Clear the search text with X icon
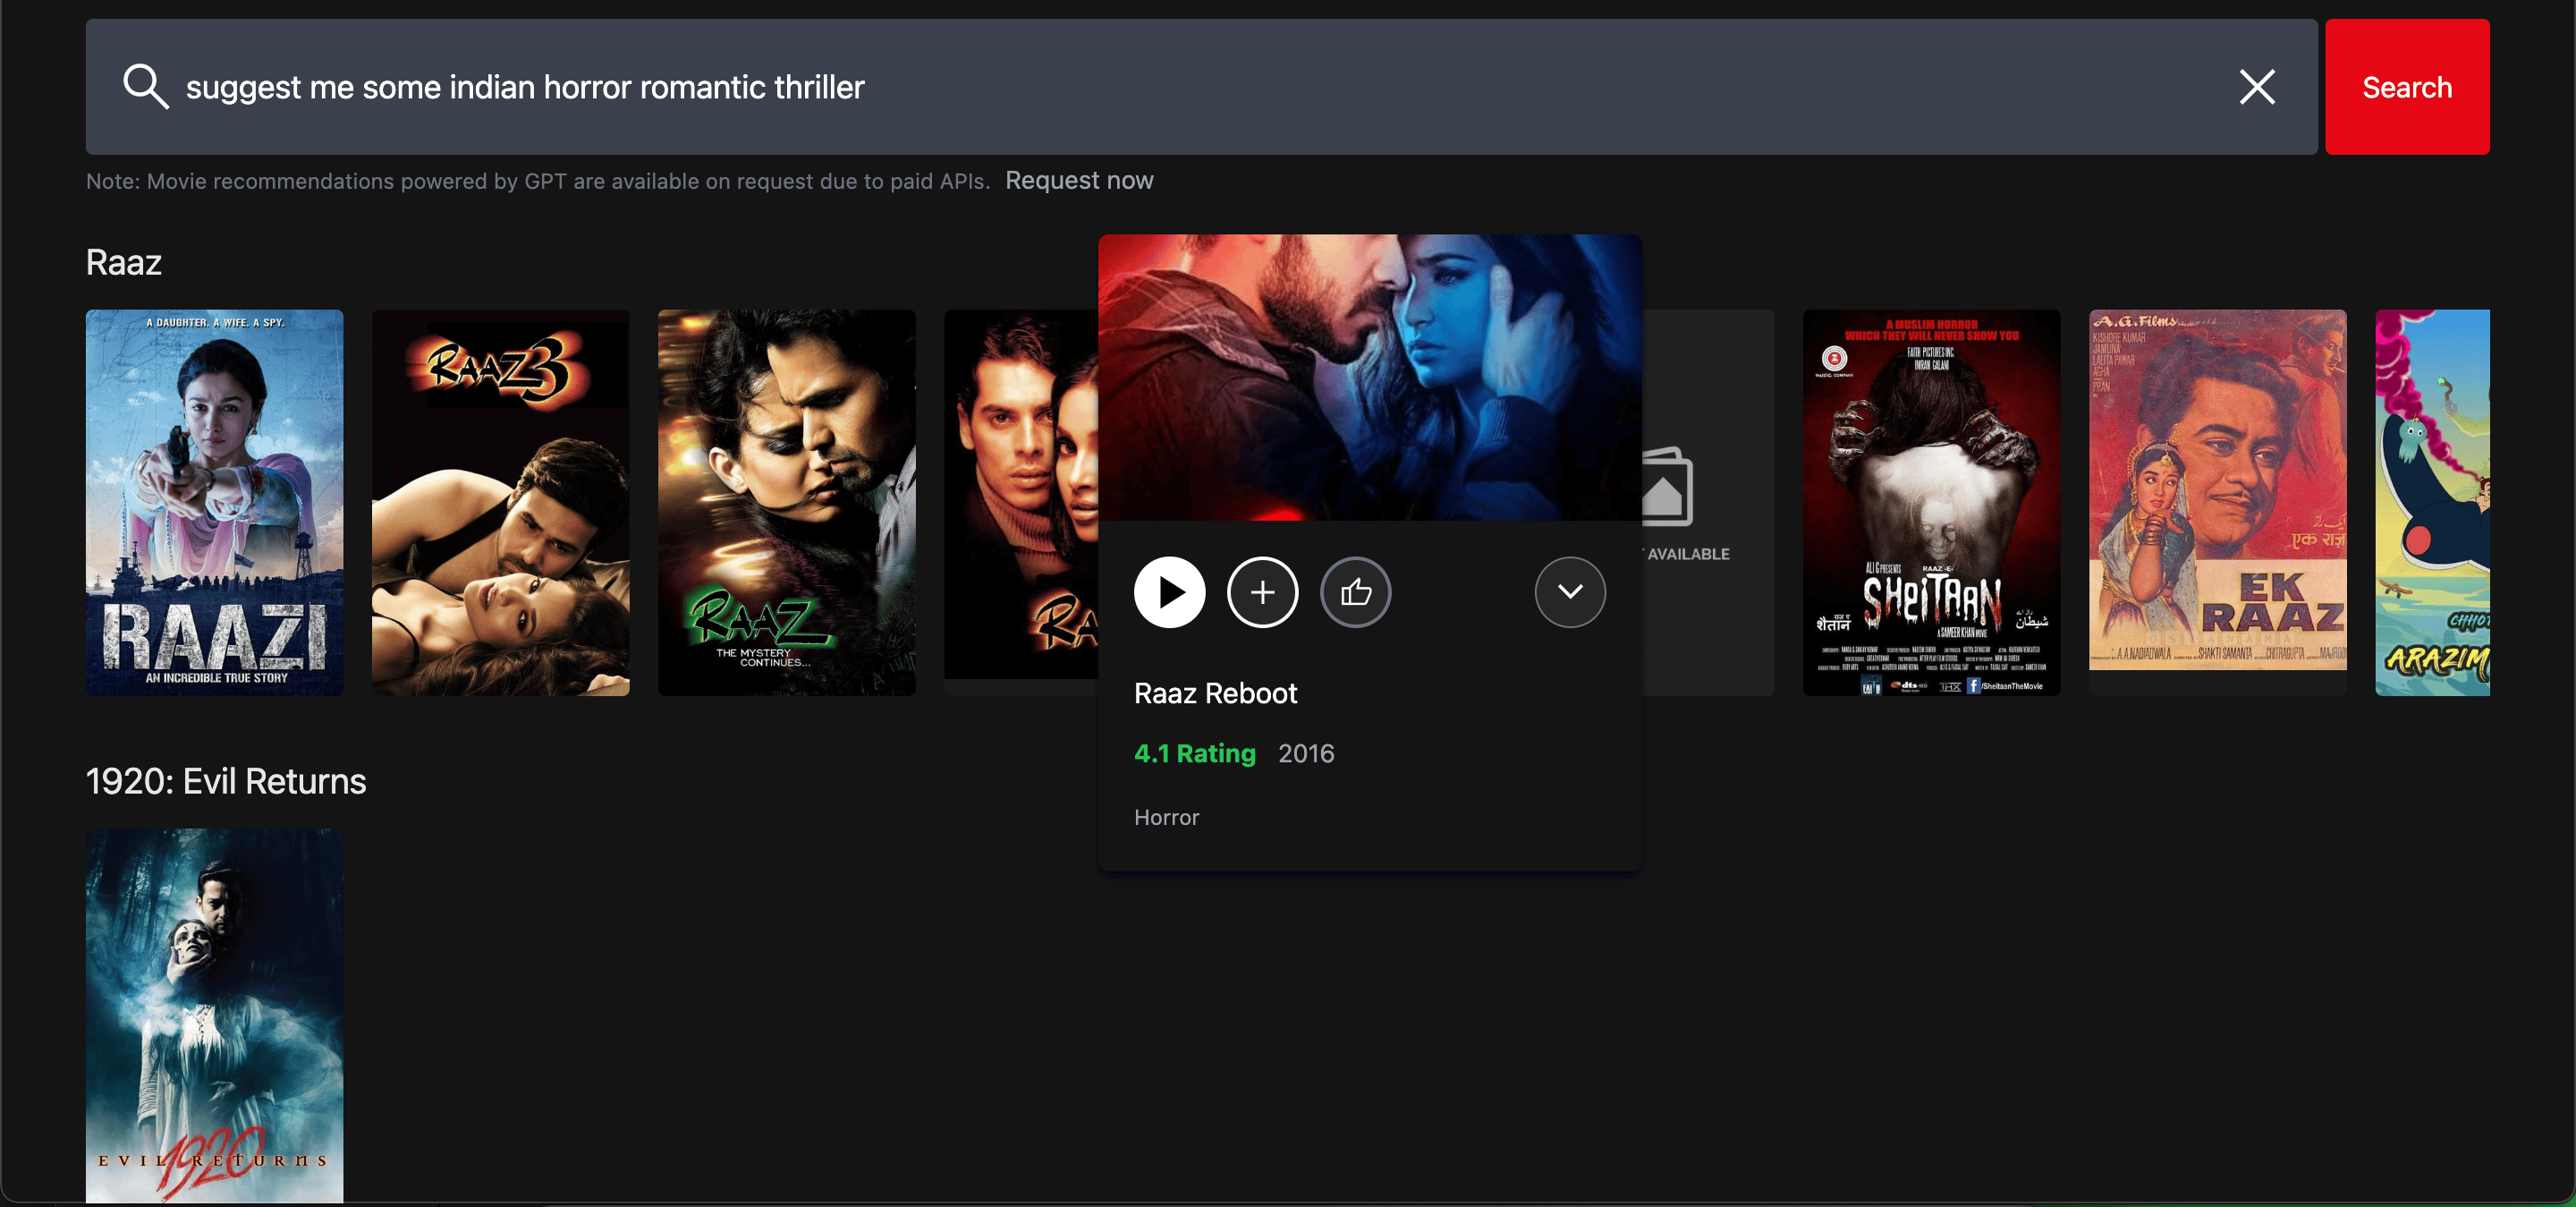The width and height of the screenshot is (2576, 1207). point(2256,87)
